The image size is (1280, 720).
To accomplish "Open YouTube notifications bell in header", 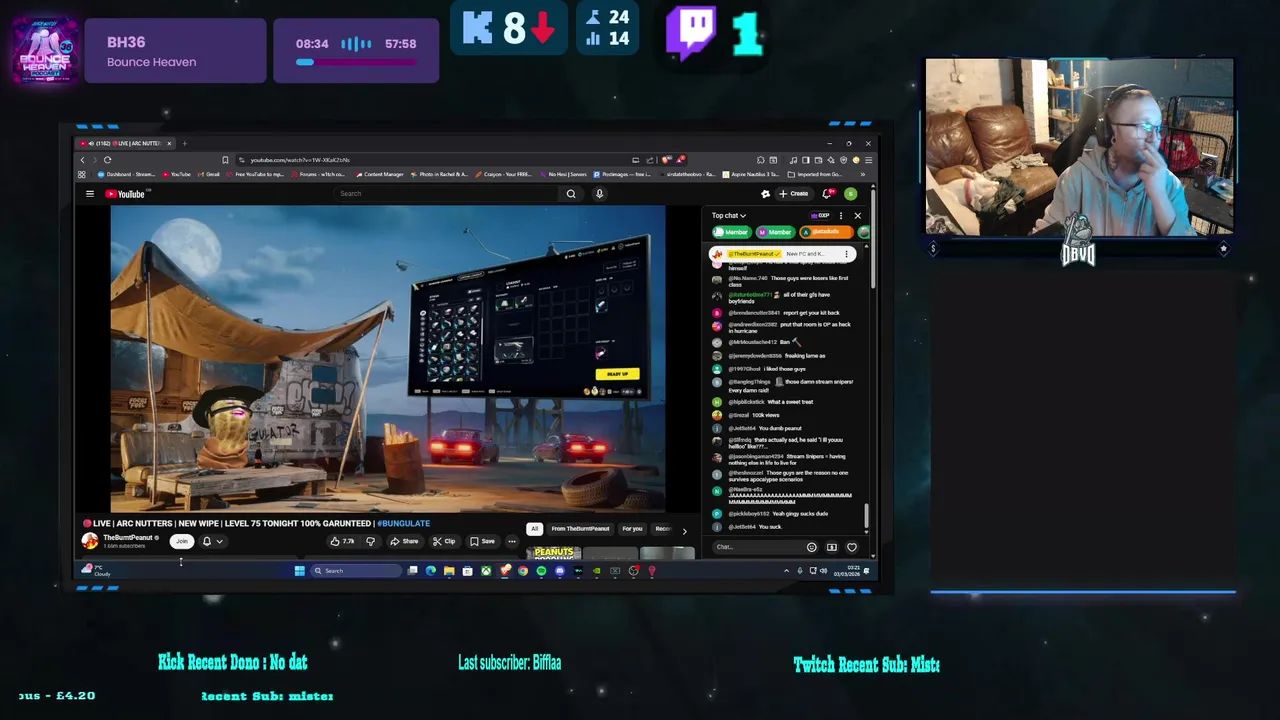I will tap(827, 194).
